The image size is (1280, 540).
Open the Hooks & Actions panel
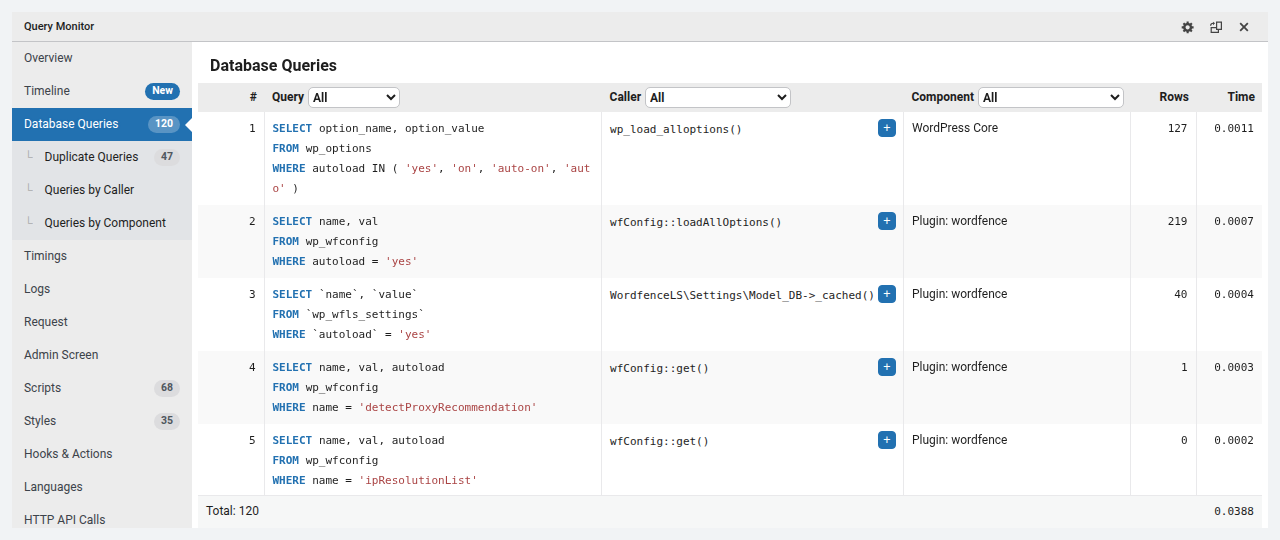click(x=102, y=454)
